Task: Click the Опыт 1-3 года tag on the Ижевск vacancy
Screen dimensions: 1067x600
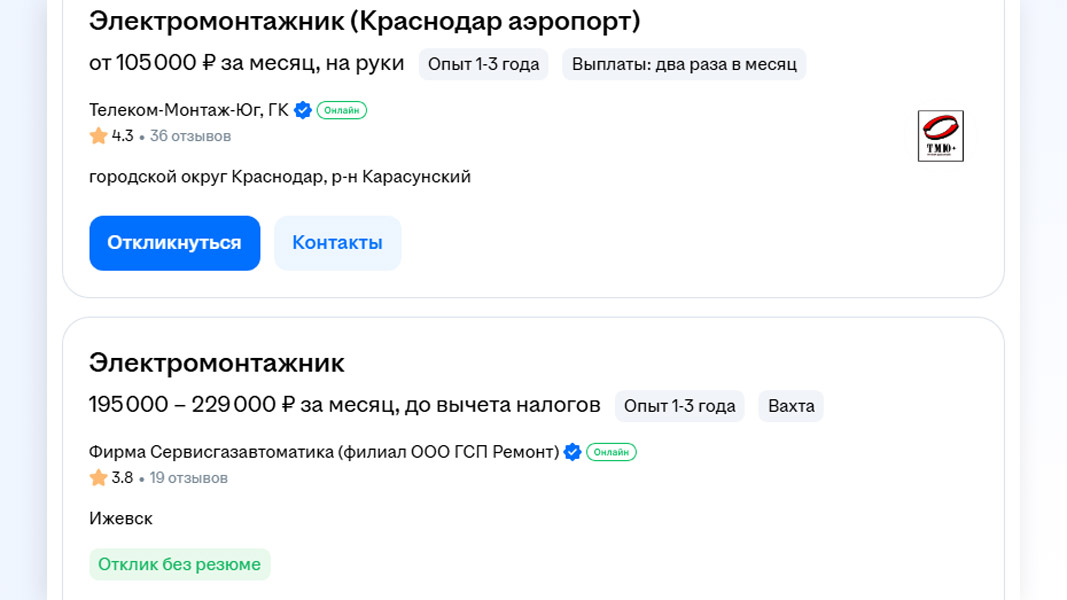Action: 679,406
